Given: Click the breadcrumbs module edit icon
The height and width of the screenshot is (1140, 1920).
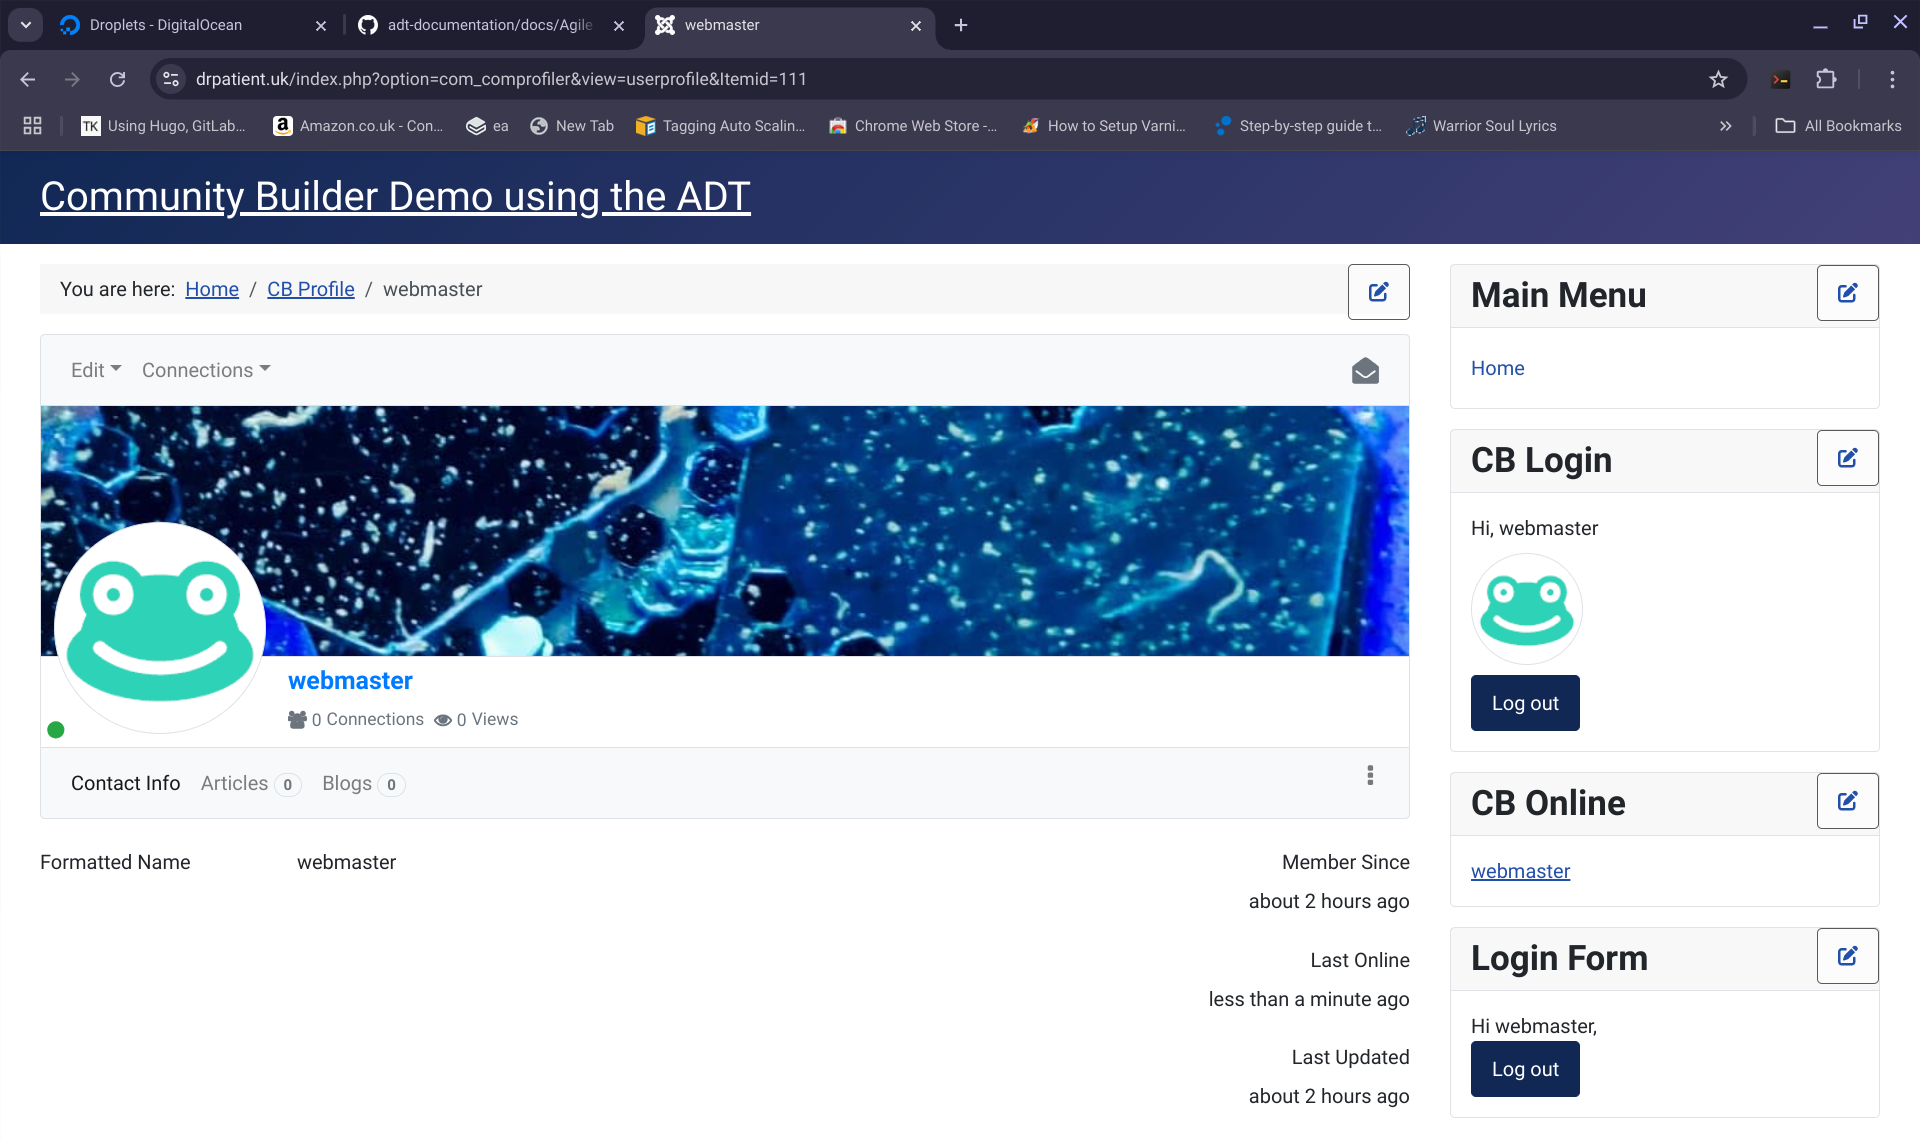Looking at the screenshot, I should pyautogui.click(x=1378, y=292).
